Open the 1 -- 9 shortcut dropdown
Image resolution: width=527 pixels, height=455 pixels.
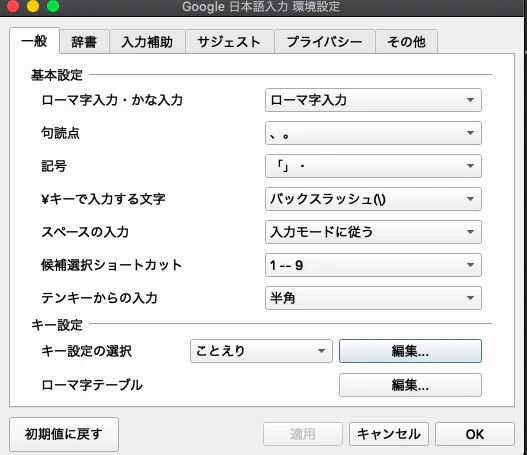[373, 265]
